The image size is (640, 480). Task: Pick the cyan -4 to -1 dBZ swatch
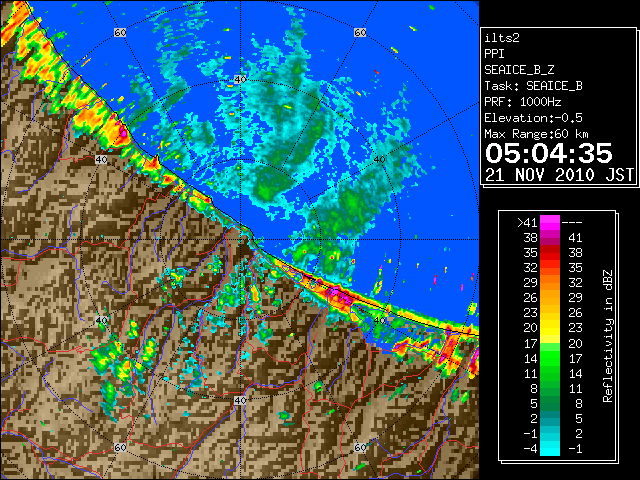550,448
